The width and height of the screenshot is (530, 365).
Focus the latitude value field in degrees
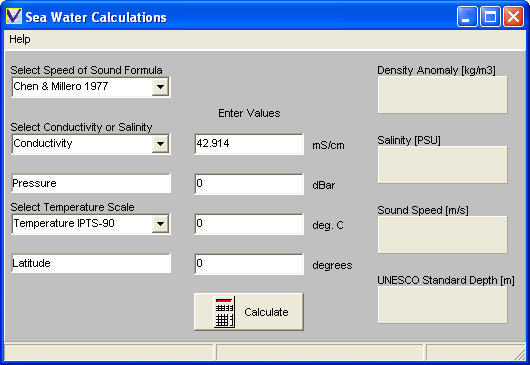click(x=249, y=264)
